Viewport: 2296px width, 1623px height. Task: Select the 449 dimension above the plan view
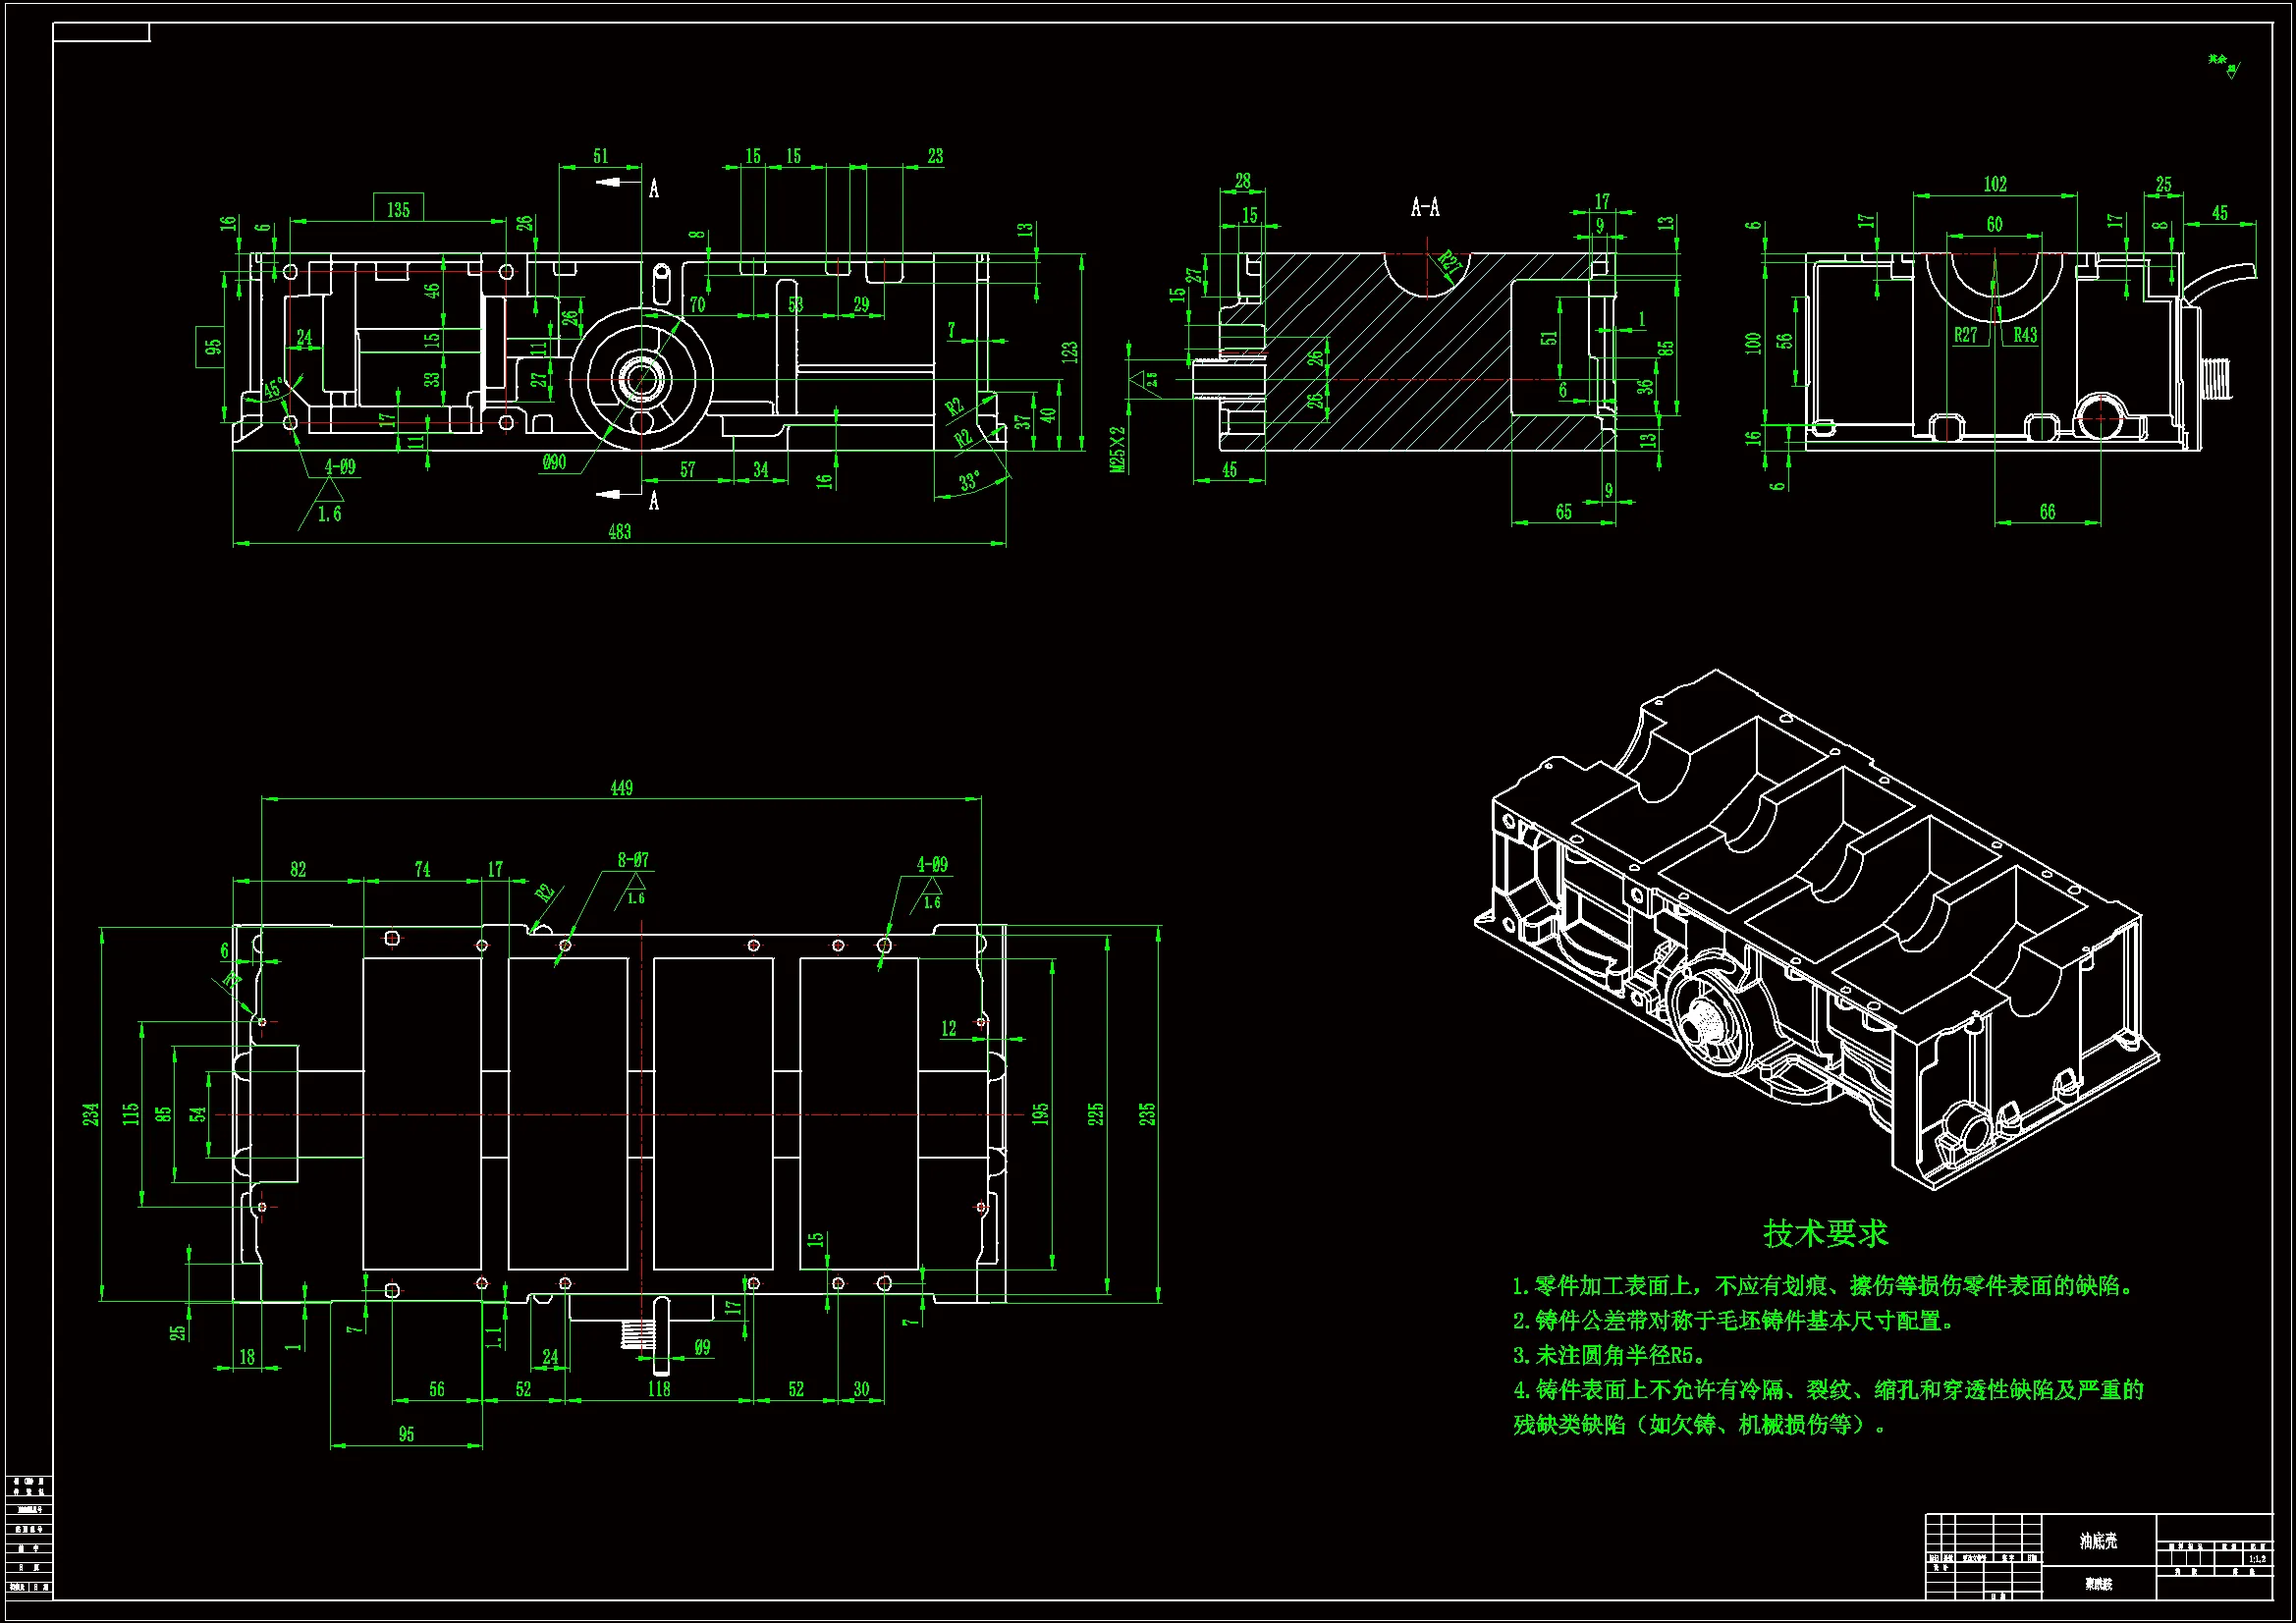[x=621, y=788]
